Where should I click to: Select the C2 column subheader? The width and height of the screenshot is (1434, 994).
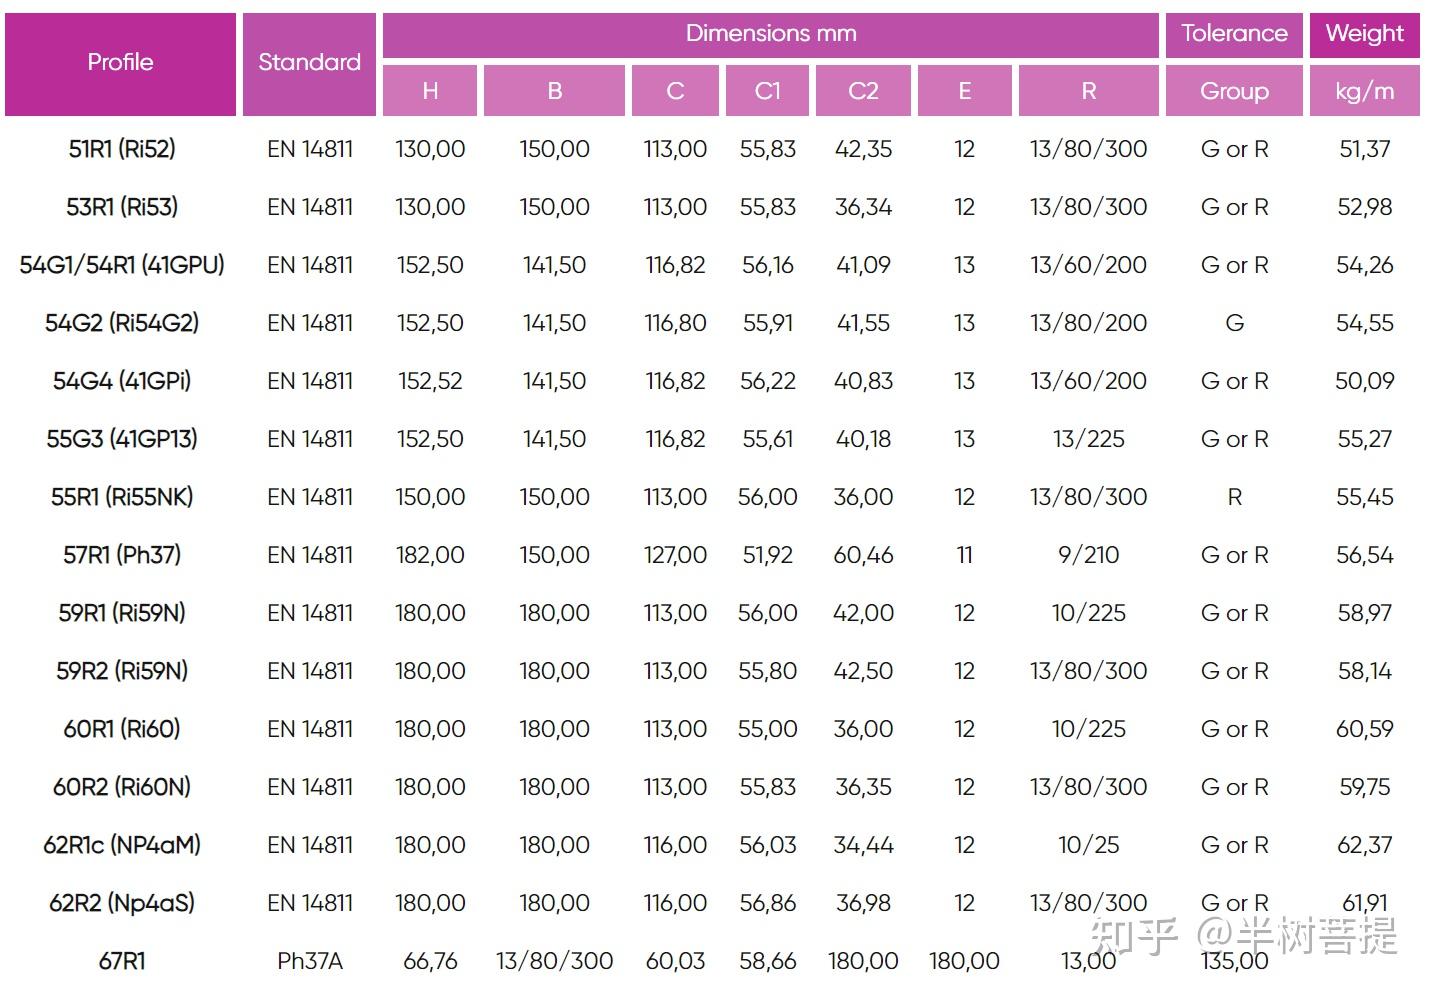863,91
